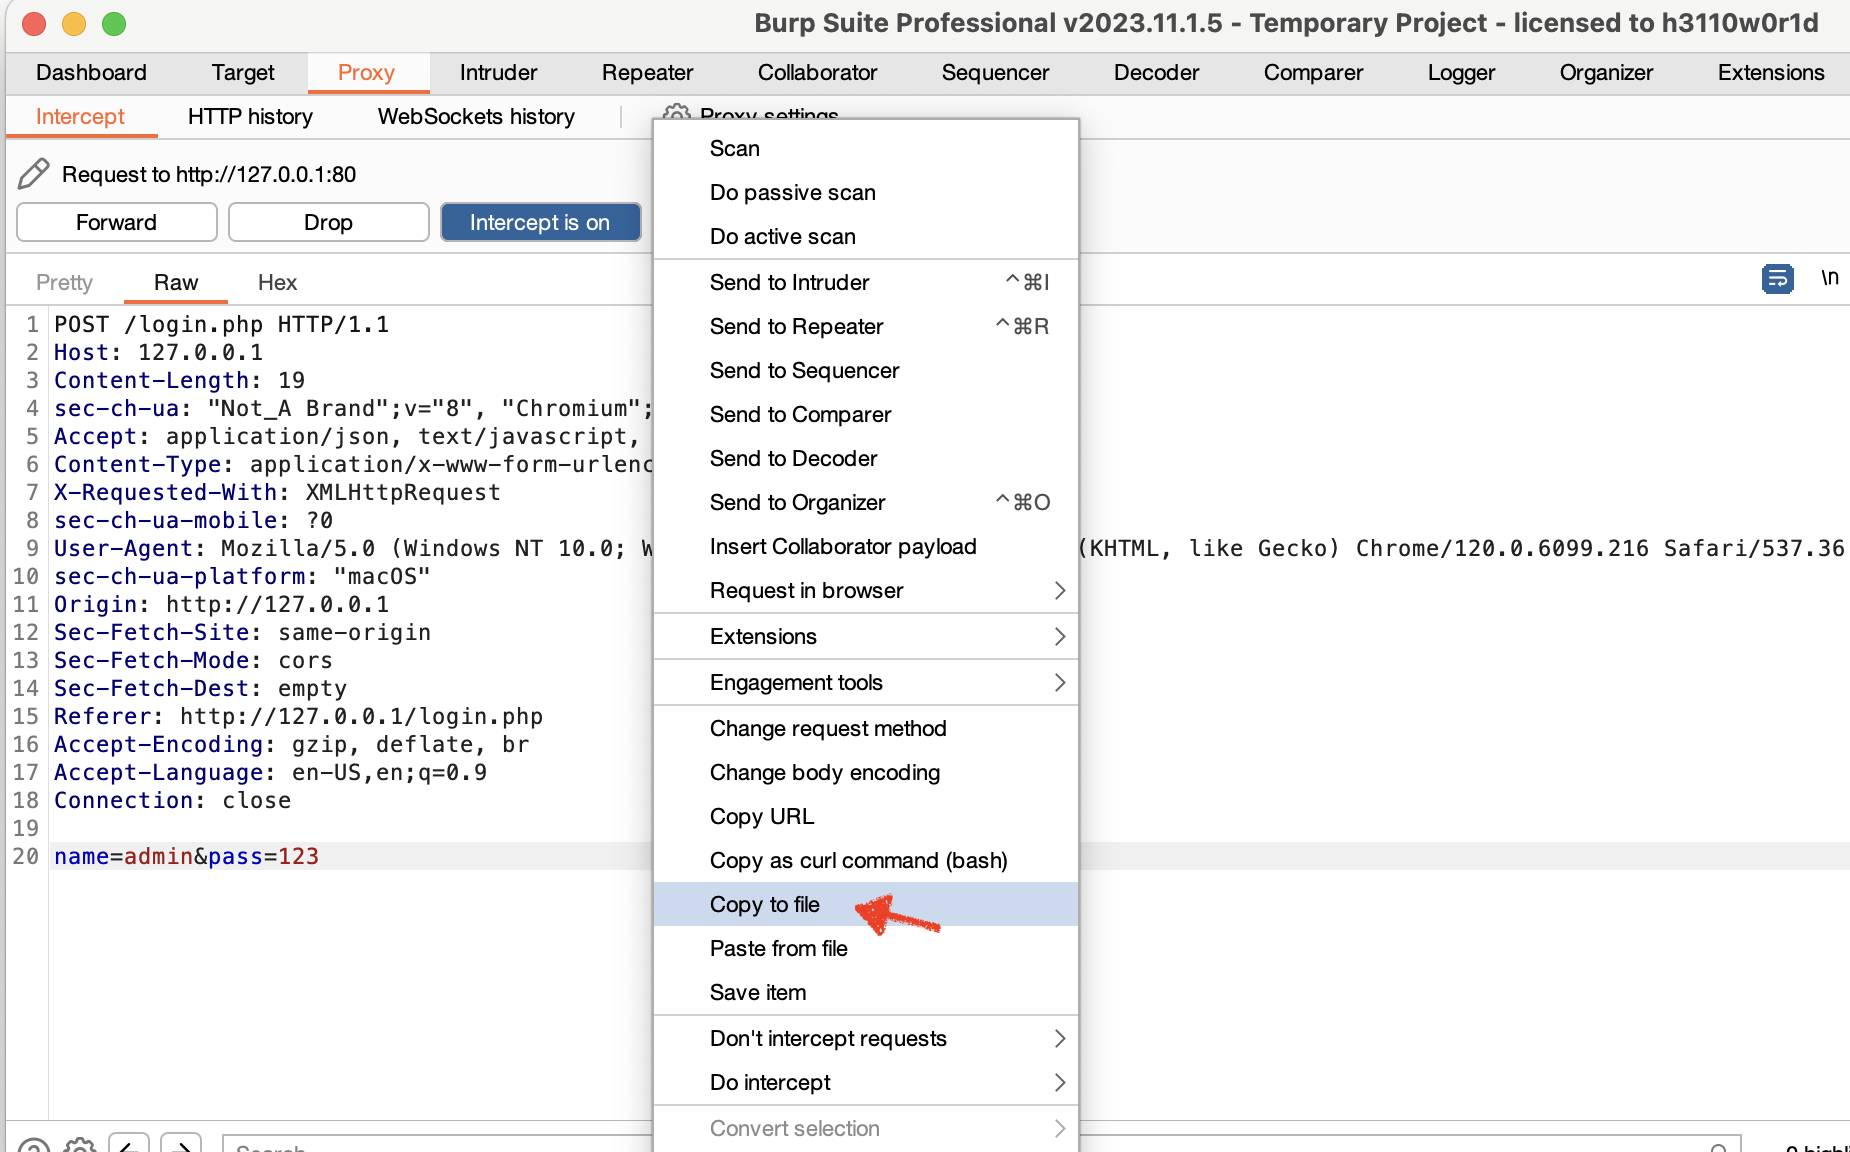Screen dimensions: 1850x1152
Task: Switch to Pretty view
Action: 64,282
